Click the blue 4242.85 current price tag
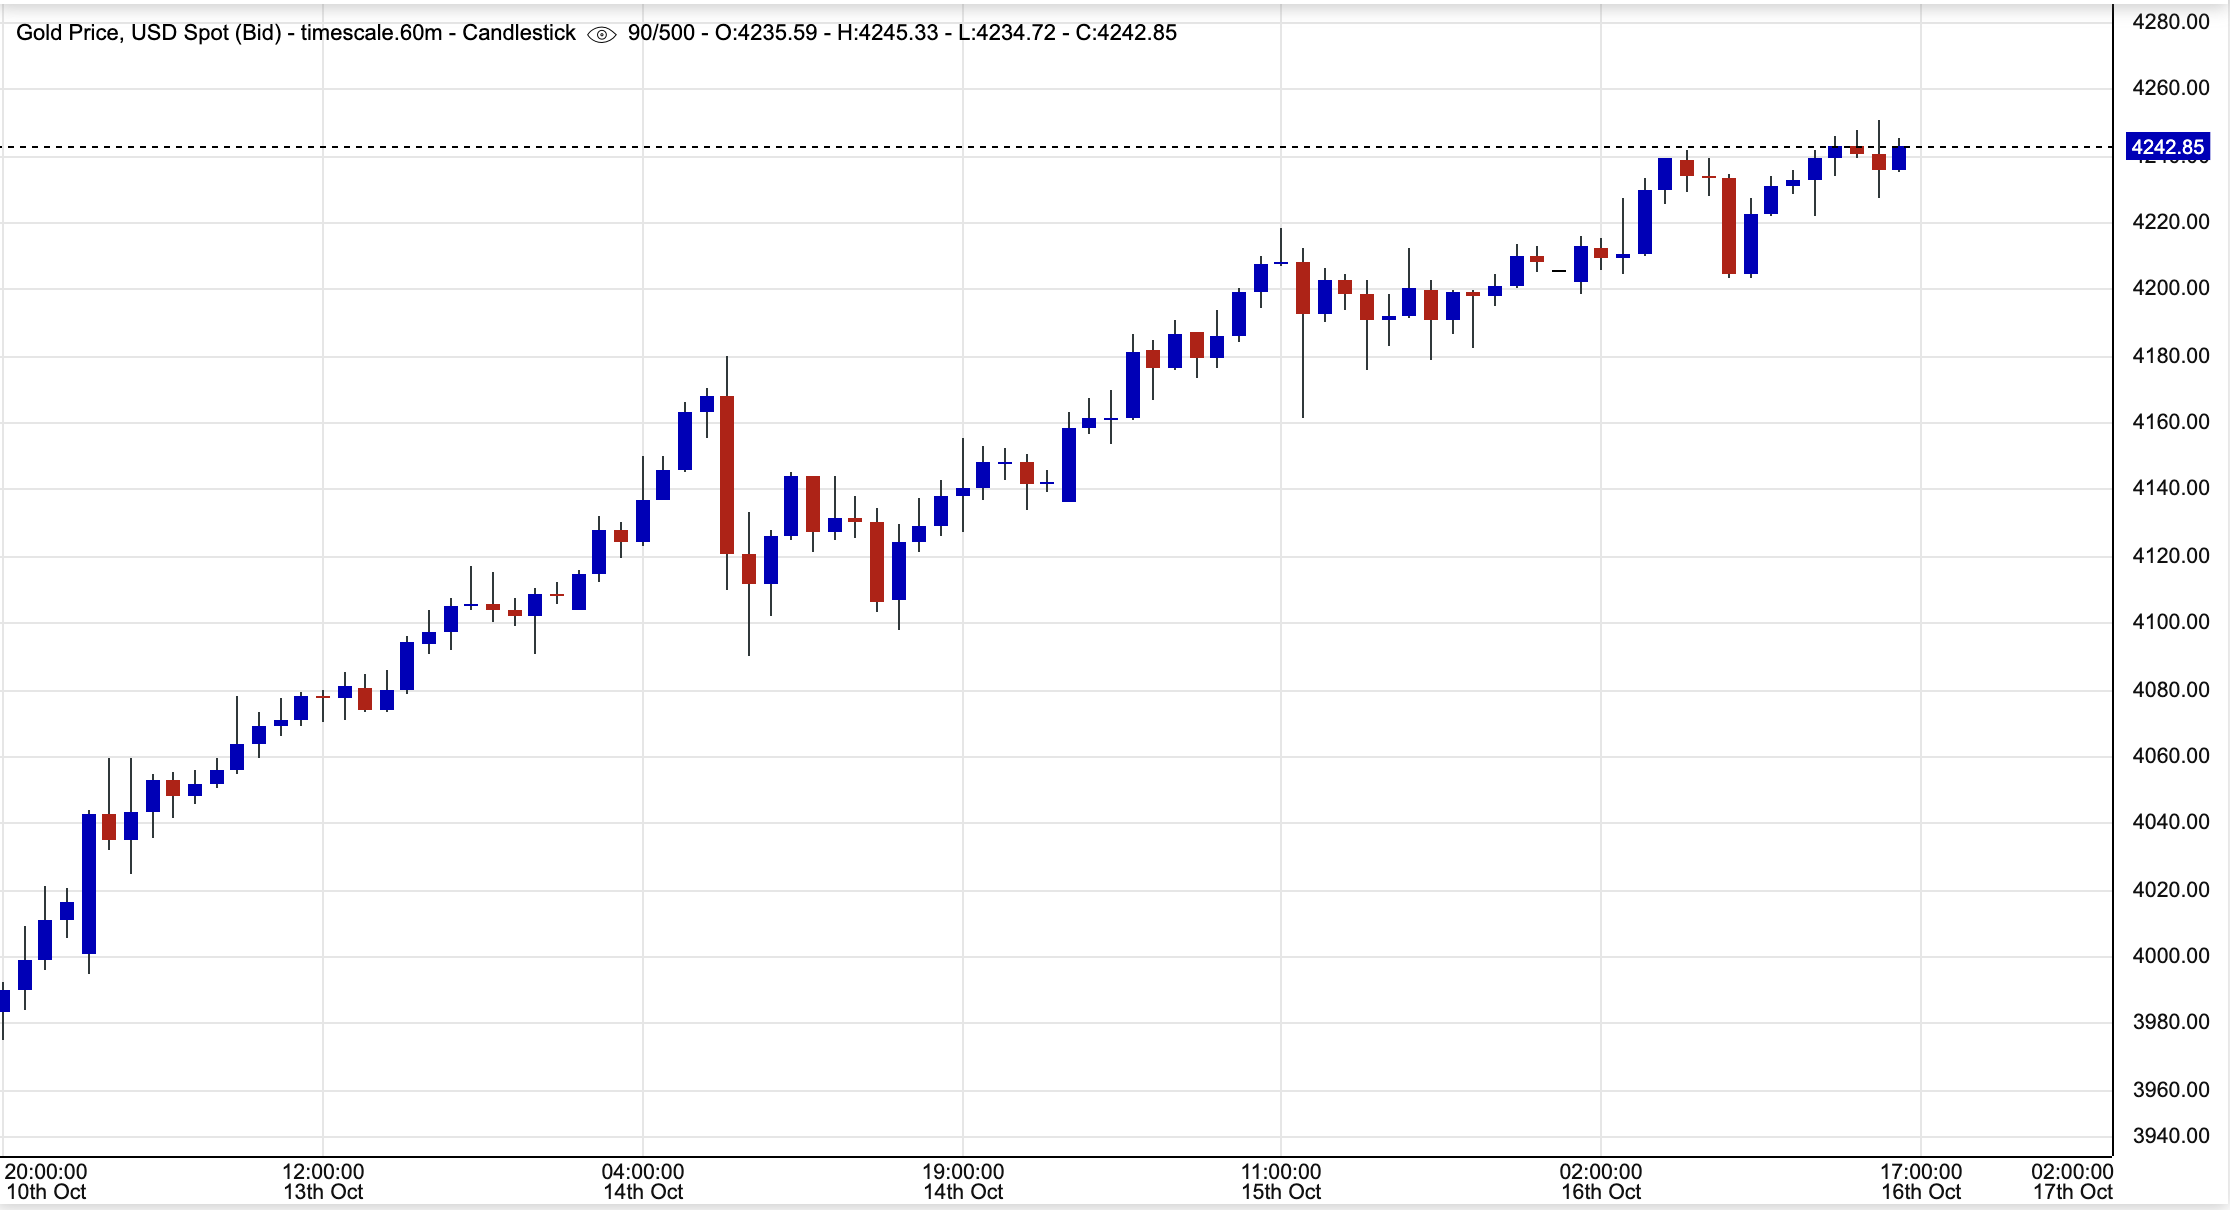Image resolution: width=2230 pixels, height=1210 pixels. (2167, 148)
